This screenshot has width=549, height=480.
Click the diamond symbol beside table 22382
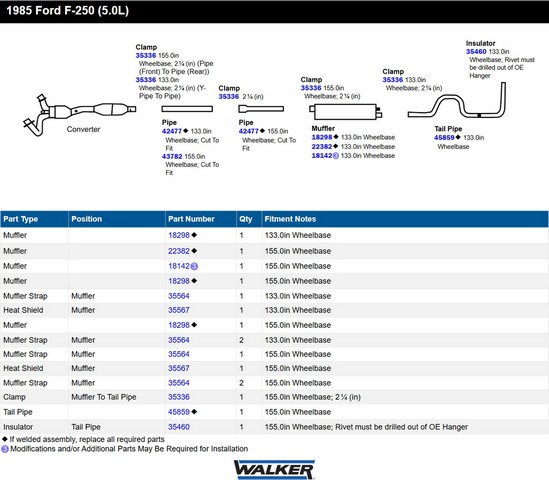click(x=194, y=251)
